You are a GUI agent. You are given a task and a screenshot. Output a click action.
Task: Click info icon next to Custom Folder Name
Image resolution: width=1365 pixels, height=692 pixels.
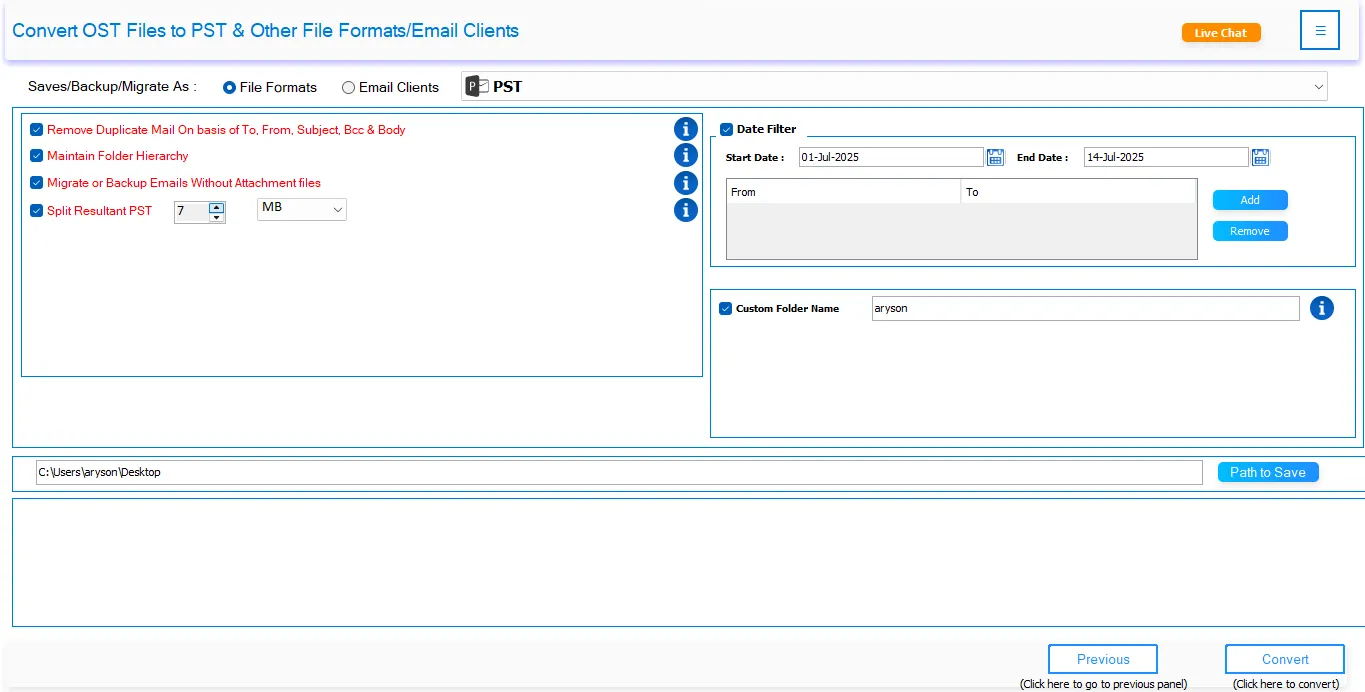coord(1321,308)
